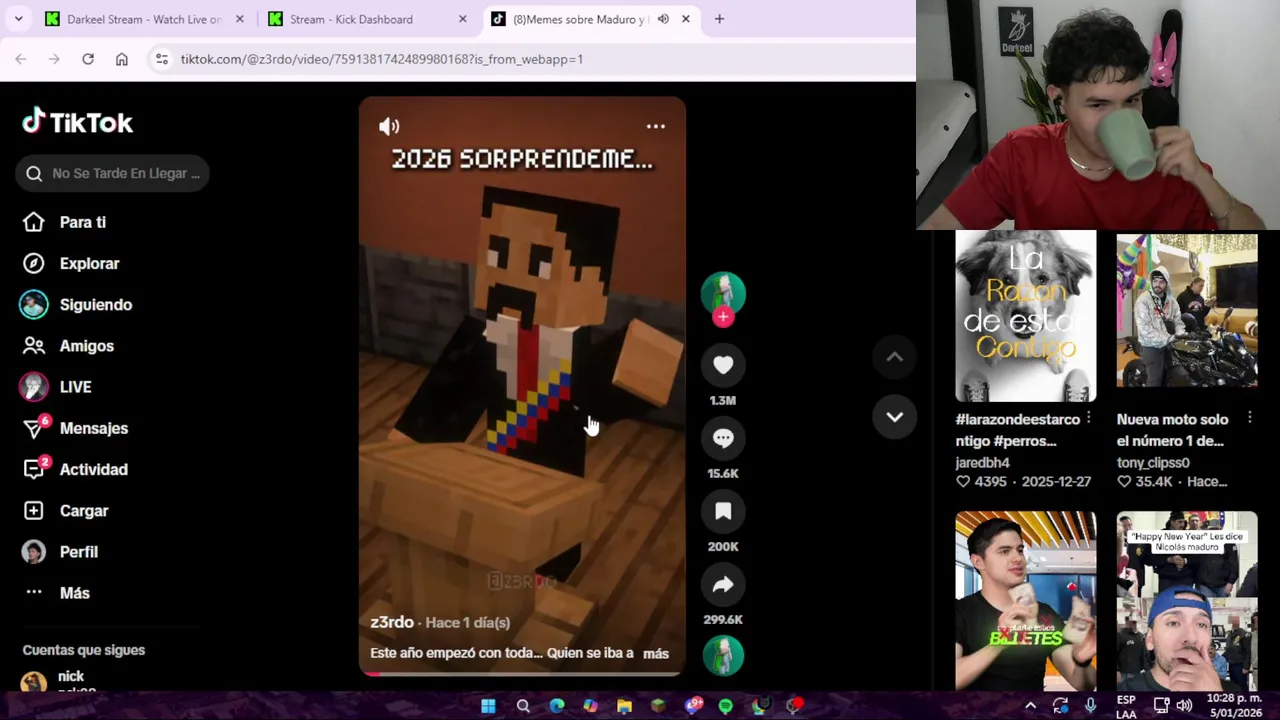Viewport: 1280px width, 720px height.
Task: View site information icon in address bar
Action: point(162,59)
